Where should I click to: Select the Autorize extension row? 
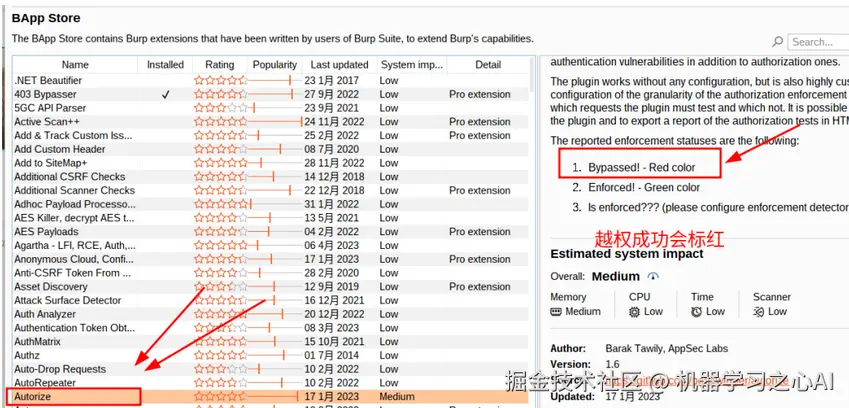click(271, 397)
